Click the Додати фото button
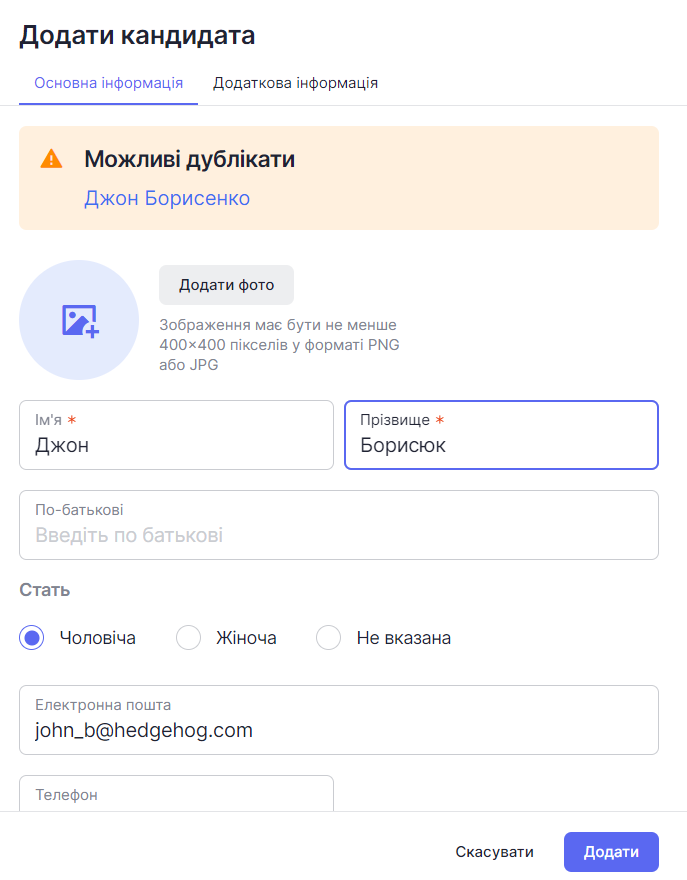687x880 pixels. click(226, 285)
